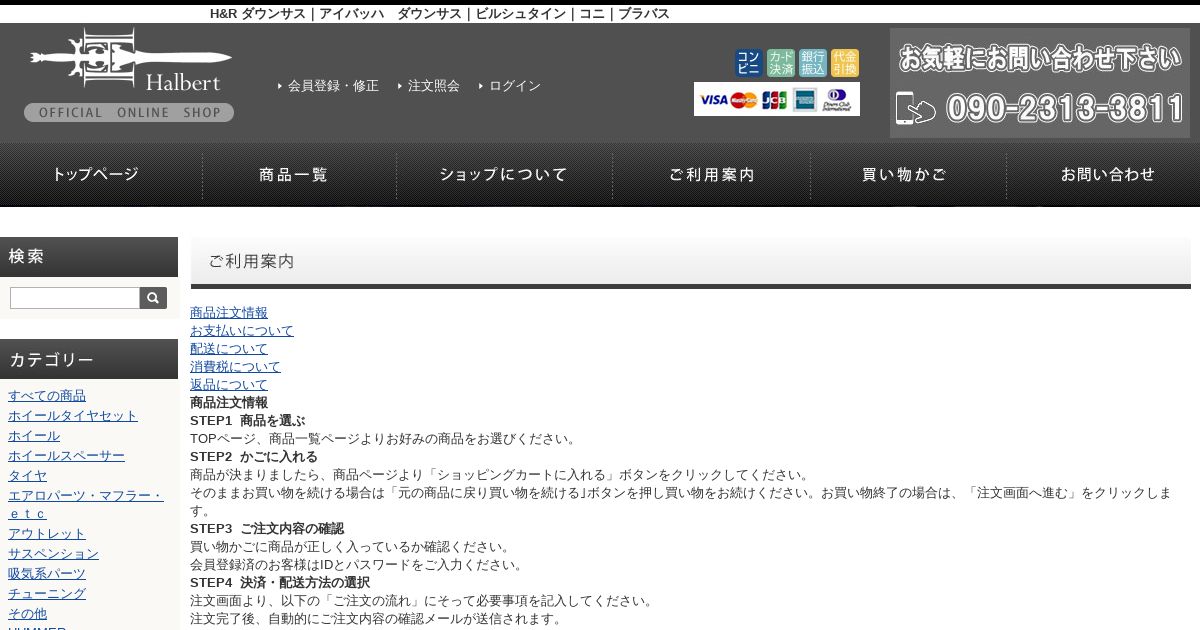Click the phone number 090-2313-3811 banner
The width and height of the screenshot is (1200, 630).
(1065, 108)
